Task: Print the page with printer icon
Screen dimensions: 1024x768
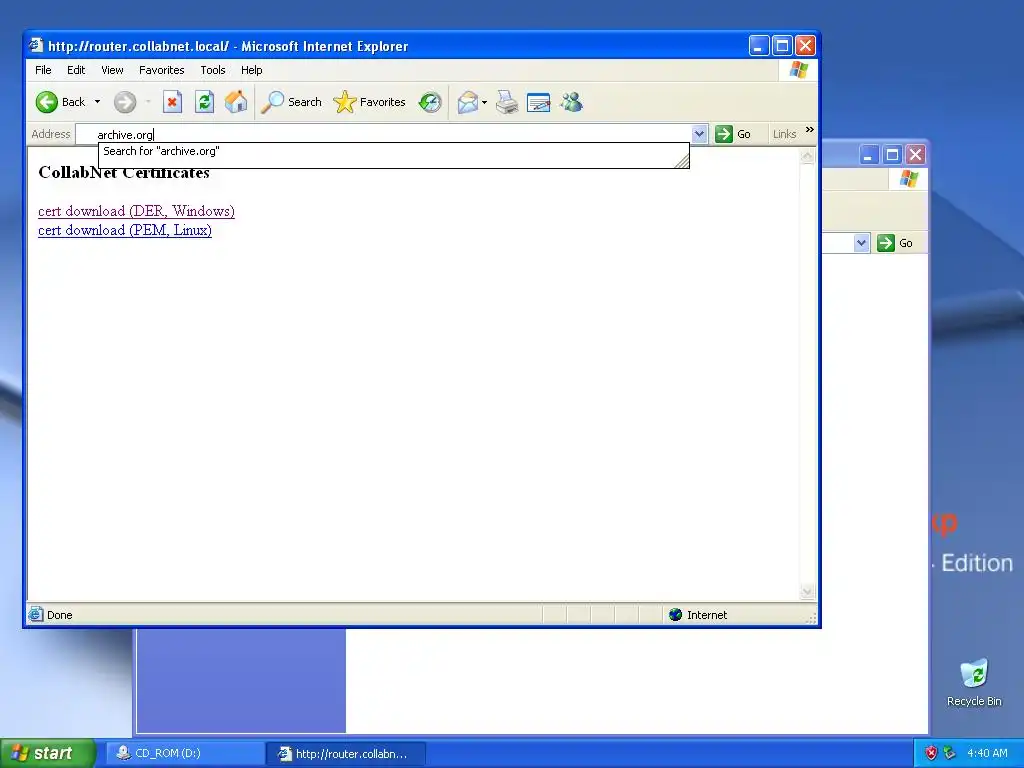Action: (507, 102)
